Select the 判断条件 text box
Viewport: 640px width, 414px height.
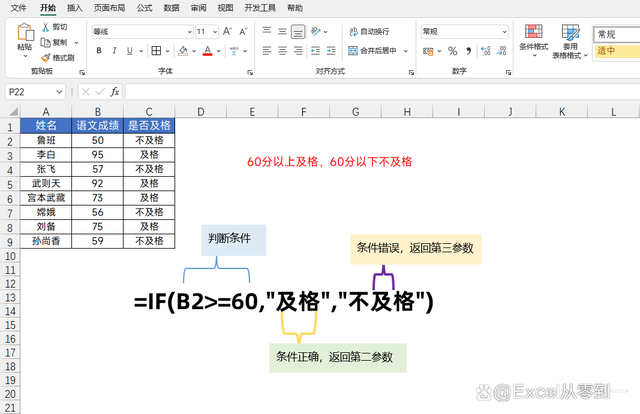[x=234, y=240]
